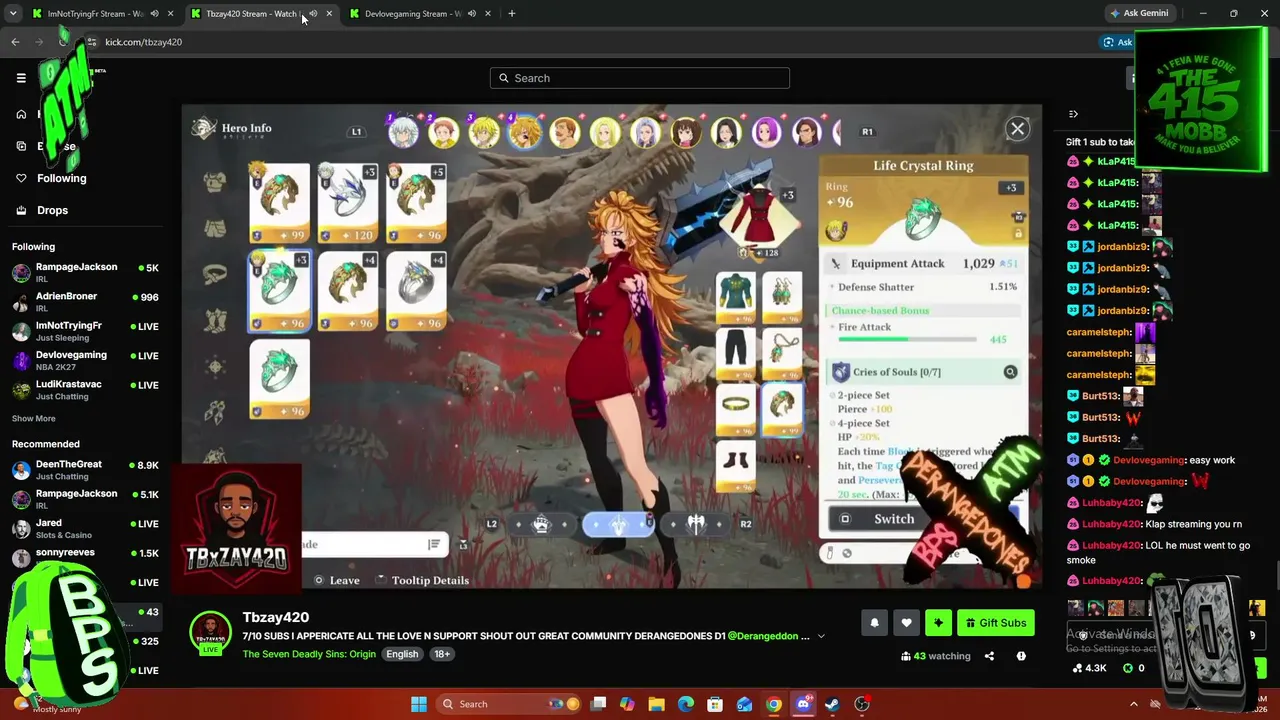This screenshot has height=720, width=1280.
Task: Expand the stream title chevron
Action: pos(821,636)
